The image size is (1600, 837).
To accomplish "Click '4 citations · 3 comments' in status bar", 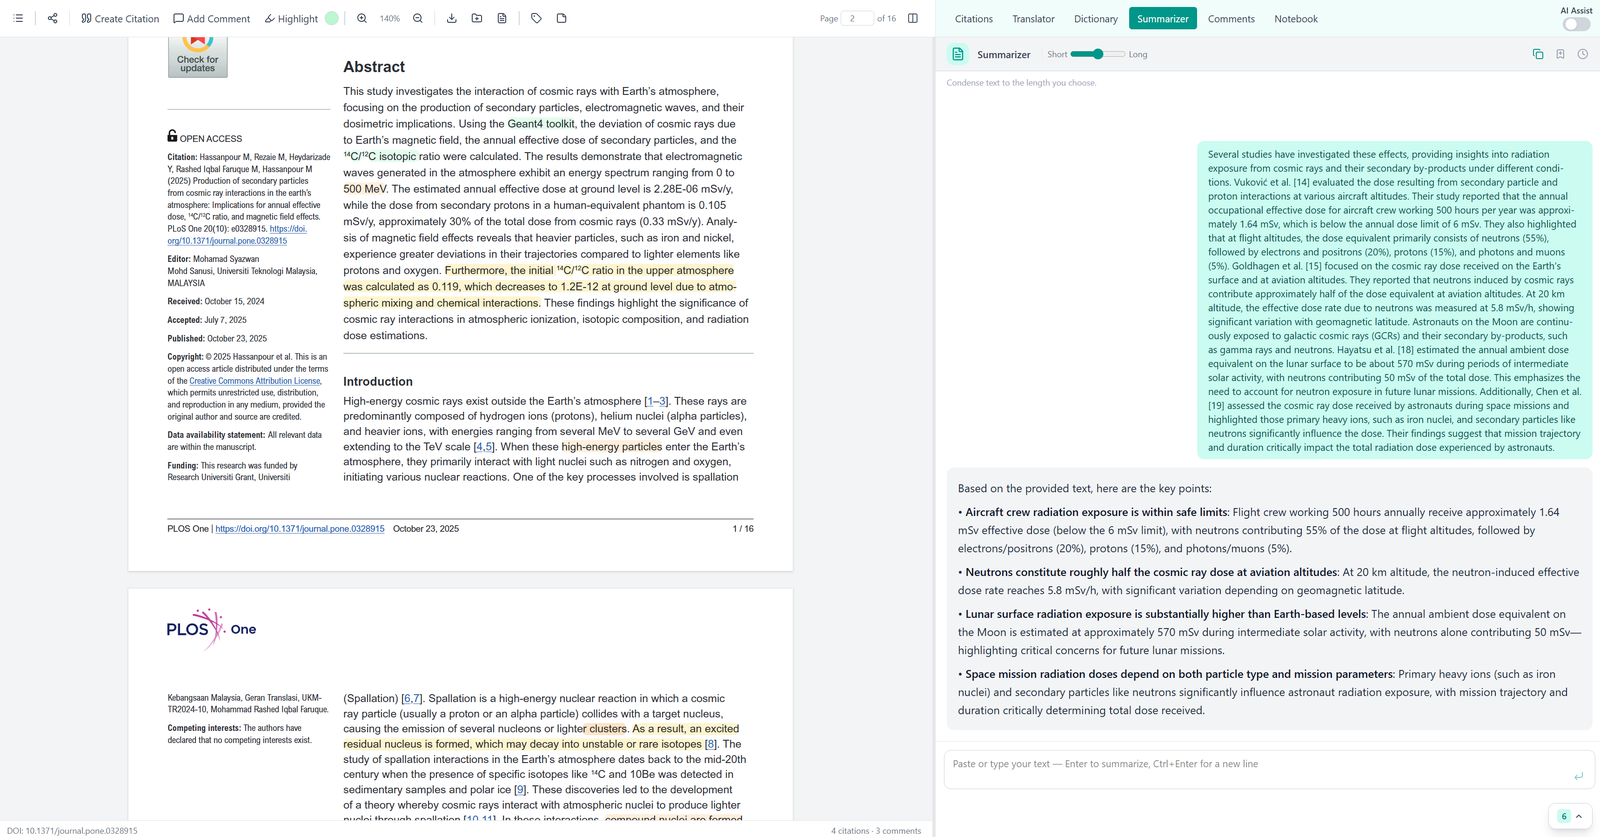I will click(x=876, y=830).
